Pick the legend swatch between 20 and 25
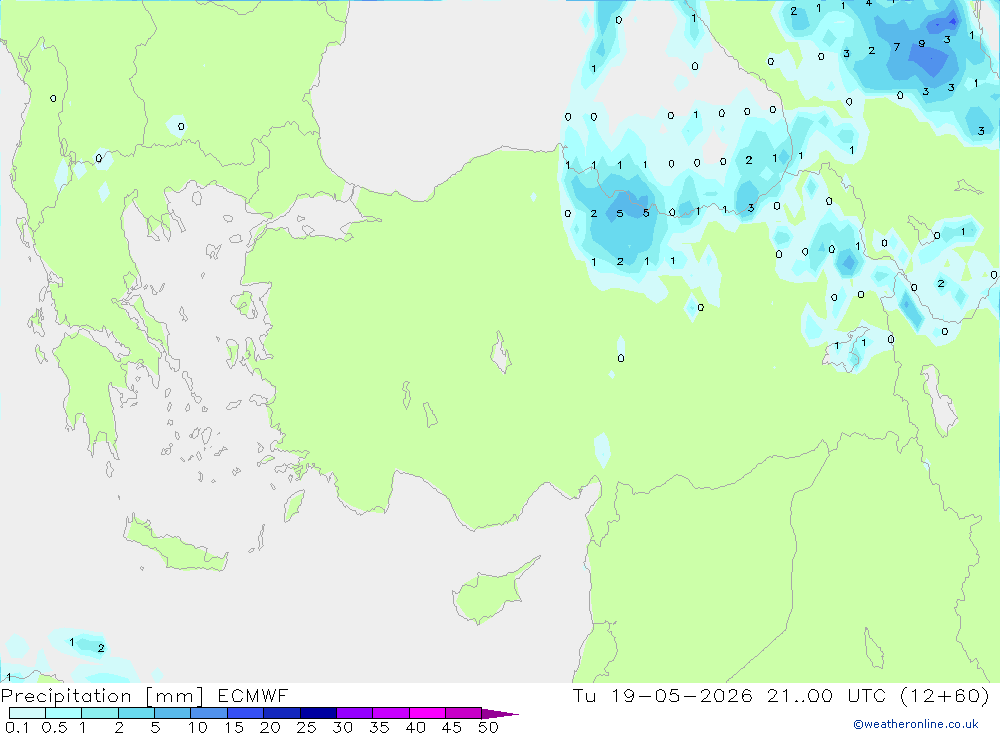 tap(282, 713)
